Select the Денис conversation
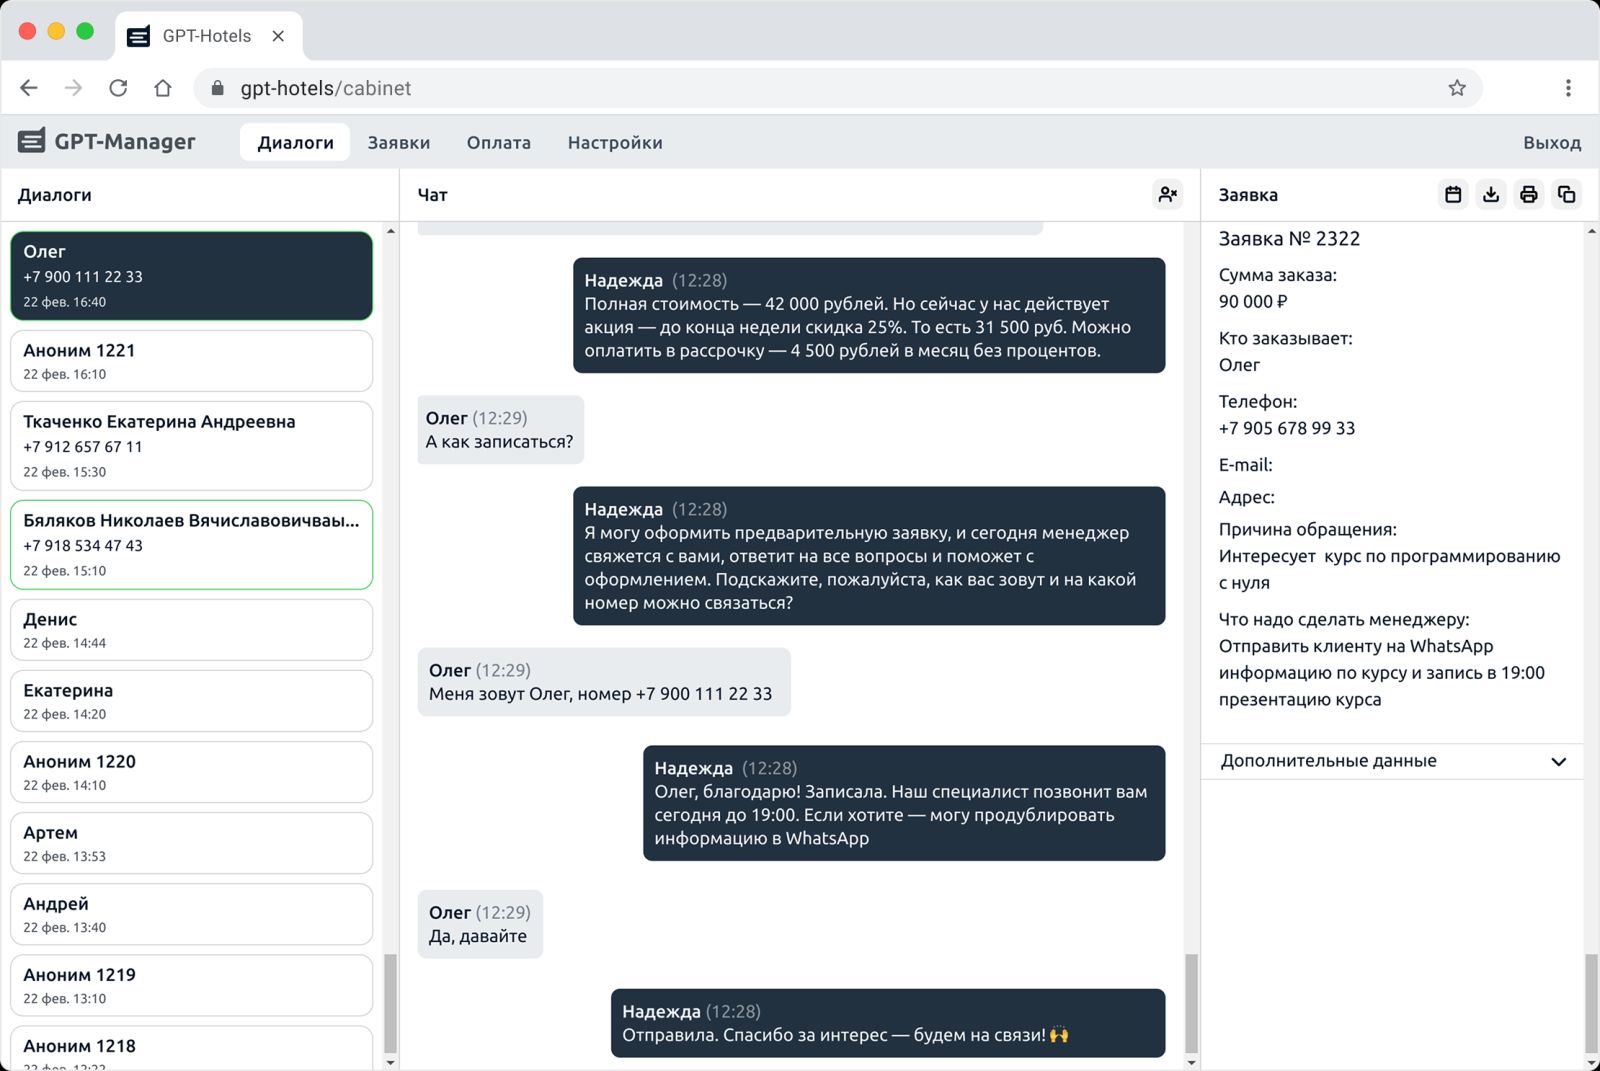1600x1071 pixels. (191, 630)
